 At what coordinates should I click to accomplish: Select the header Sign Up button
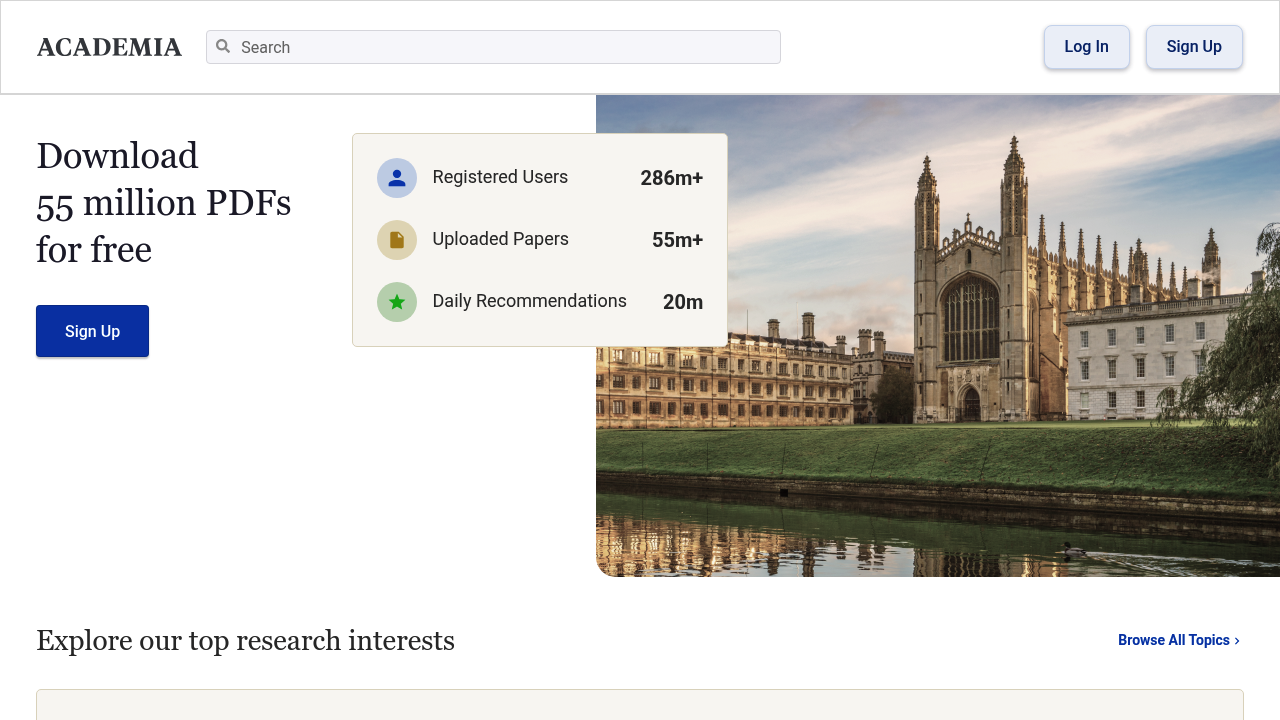1194,47
